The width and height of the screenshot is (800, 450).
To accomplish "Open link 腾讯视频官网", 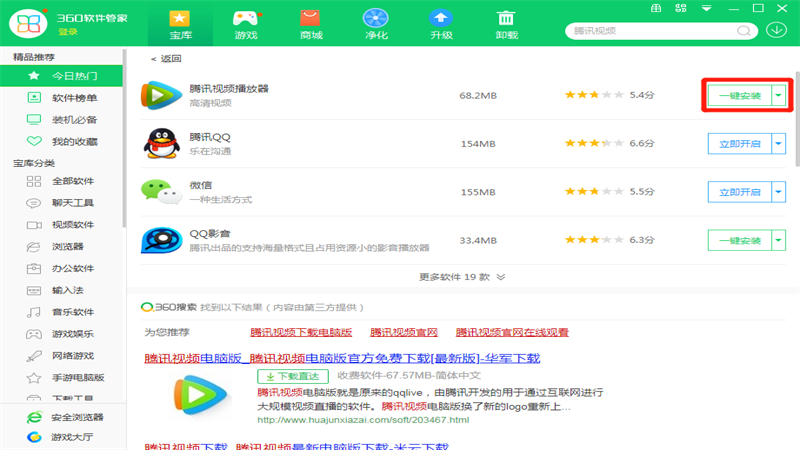I will [x=404, y=333].
